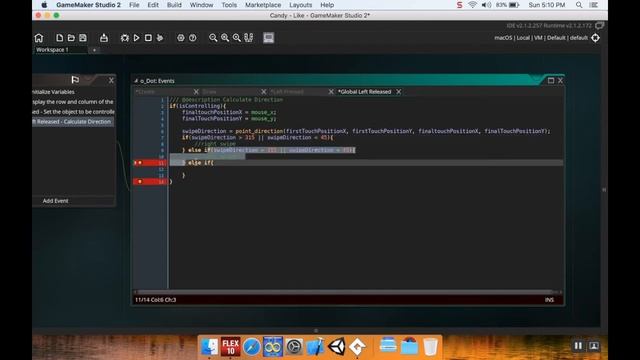
Task: Add a new workspace with plus tab
Action: (94, 50)
